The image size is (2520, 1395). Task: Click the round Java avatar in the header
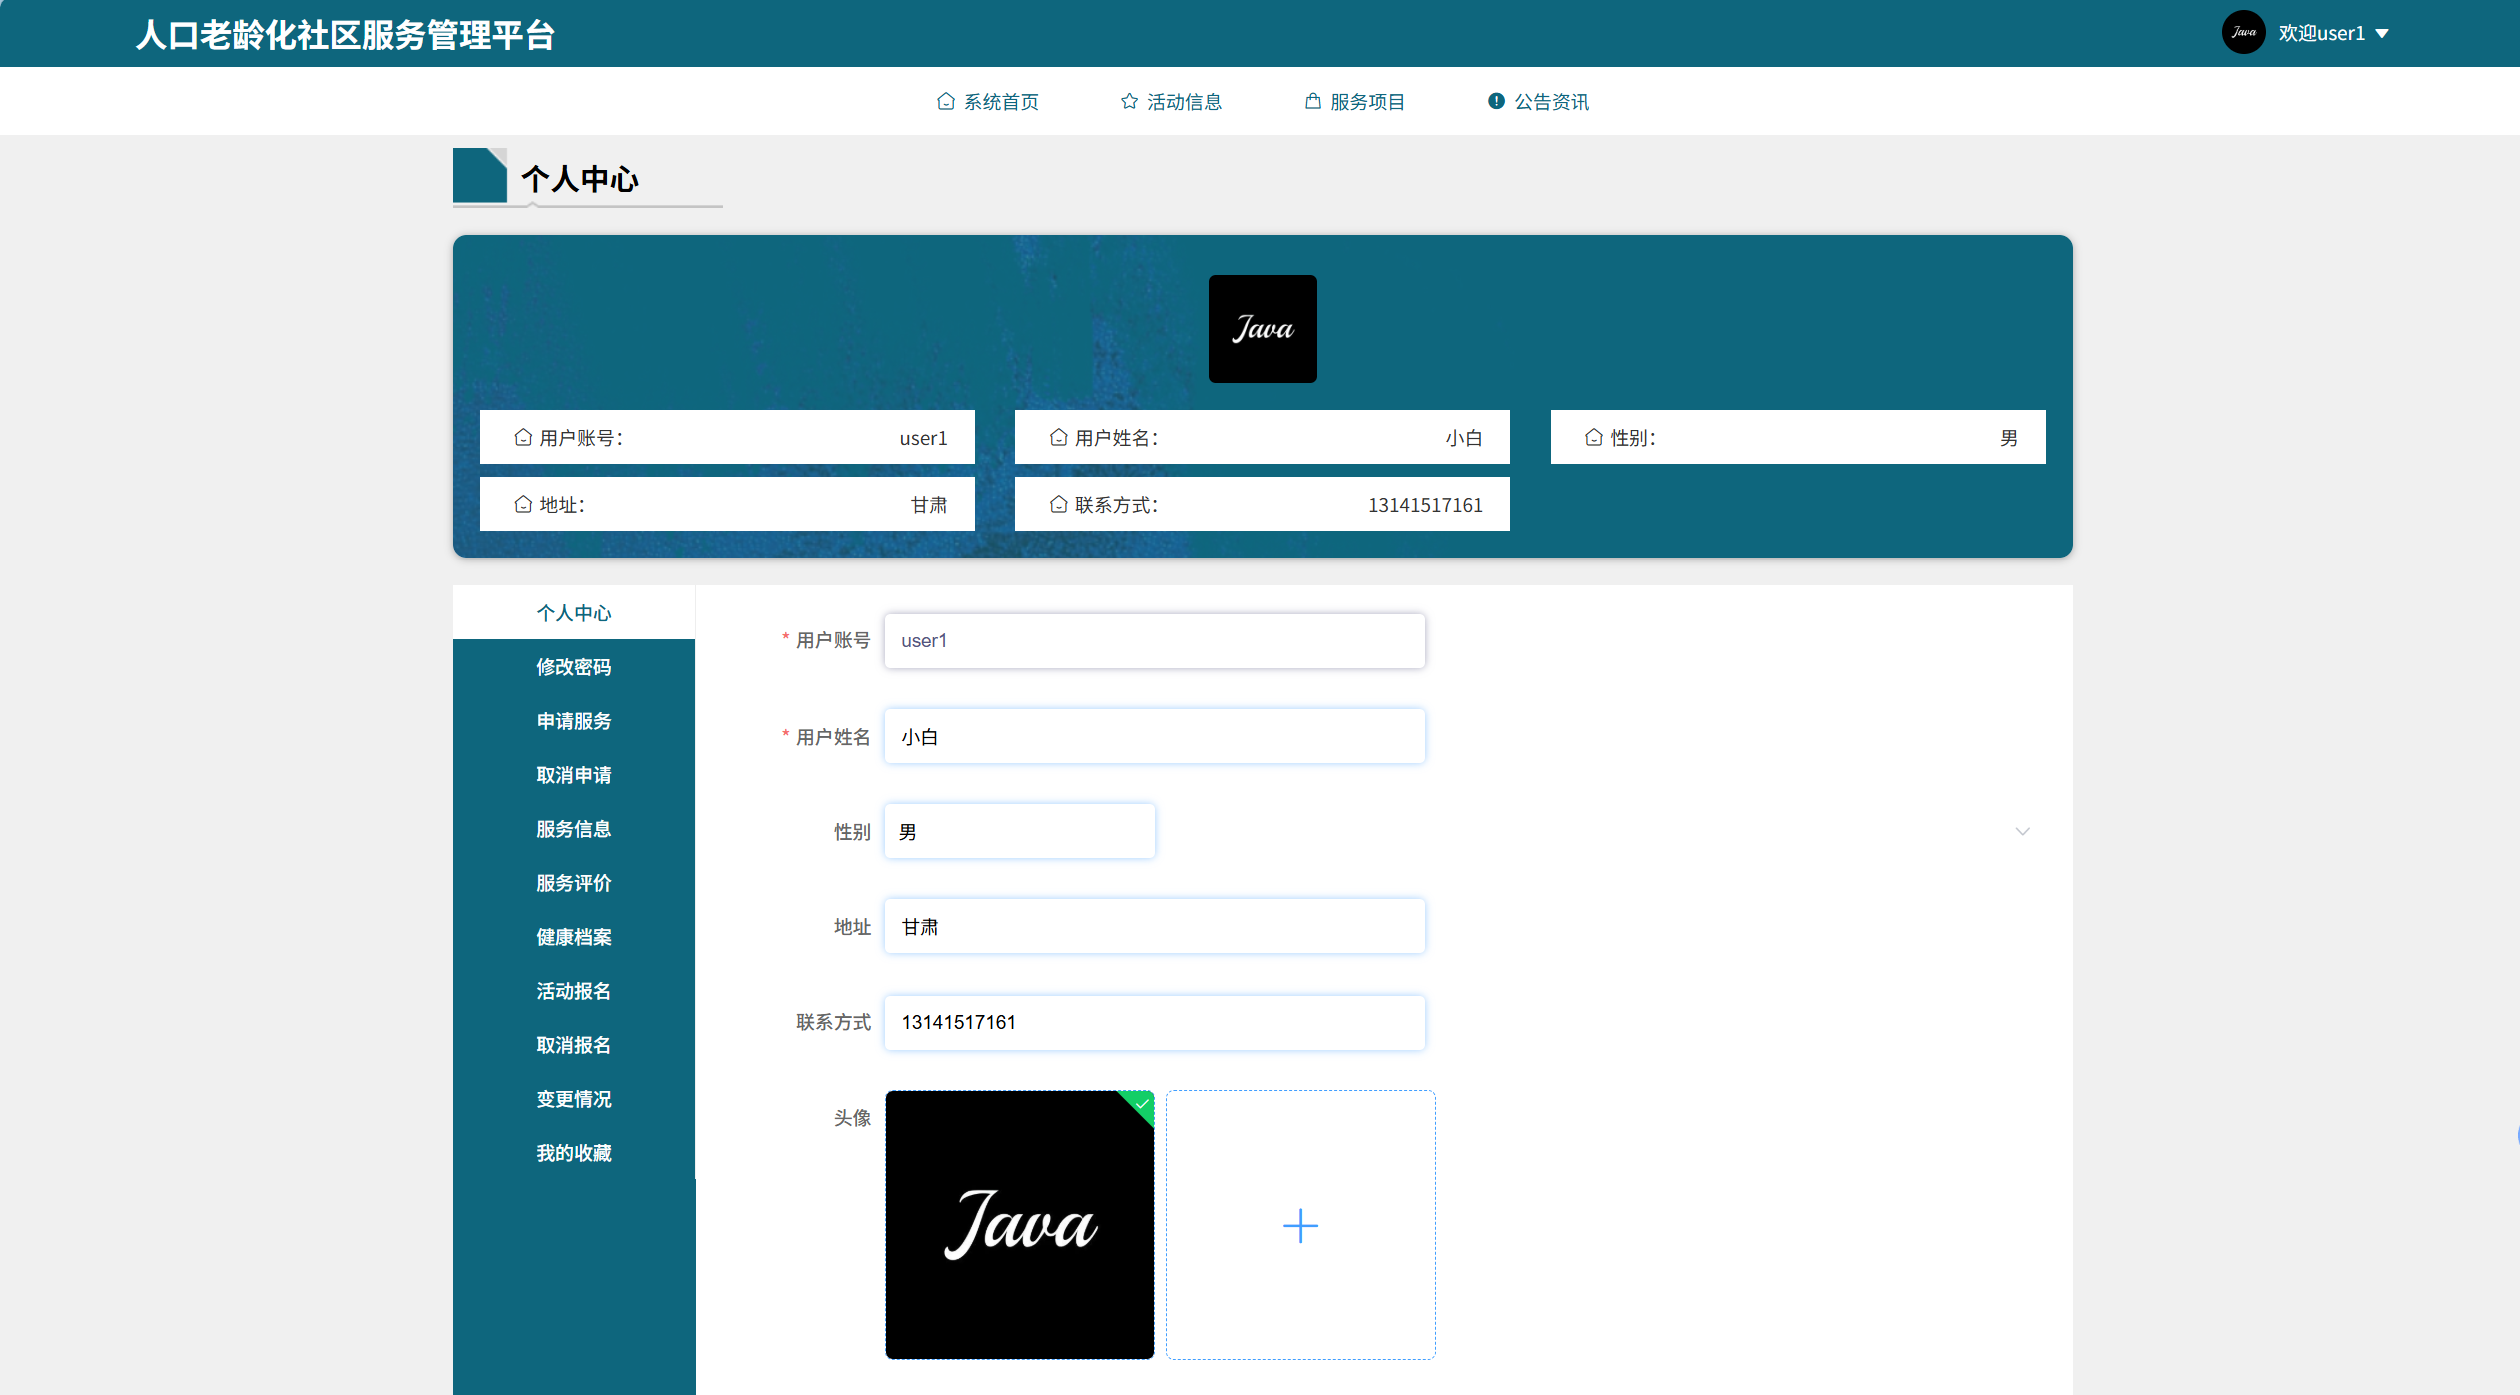tap(2243, 33)
